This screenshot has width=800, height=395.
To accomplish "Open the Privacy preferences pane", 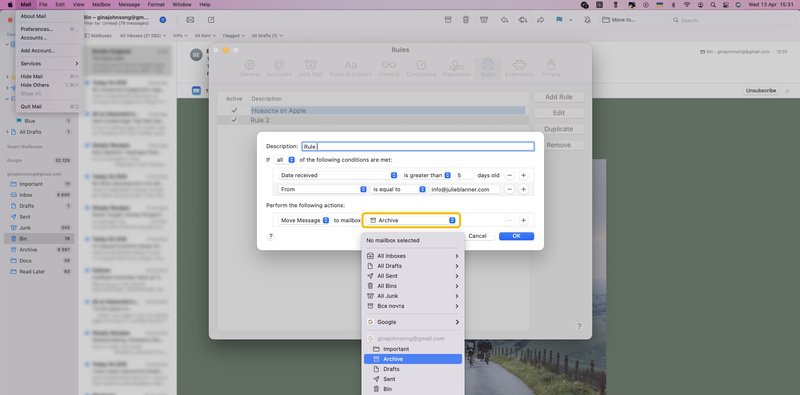I will point(551,68).
